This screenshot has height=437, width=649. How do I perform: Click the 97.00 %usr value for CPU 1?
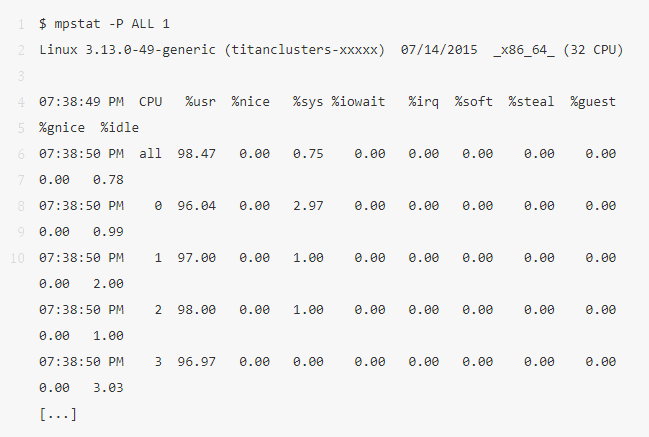coord(196,257)
